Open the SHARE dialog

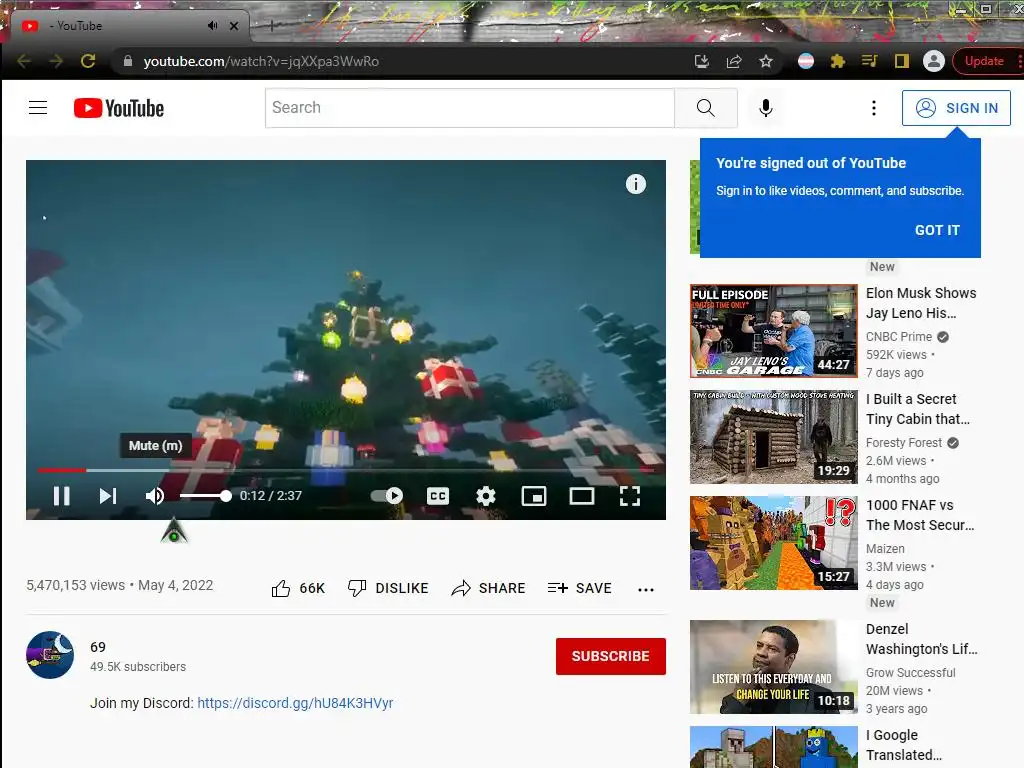pos(488,588)
